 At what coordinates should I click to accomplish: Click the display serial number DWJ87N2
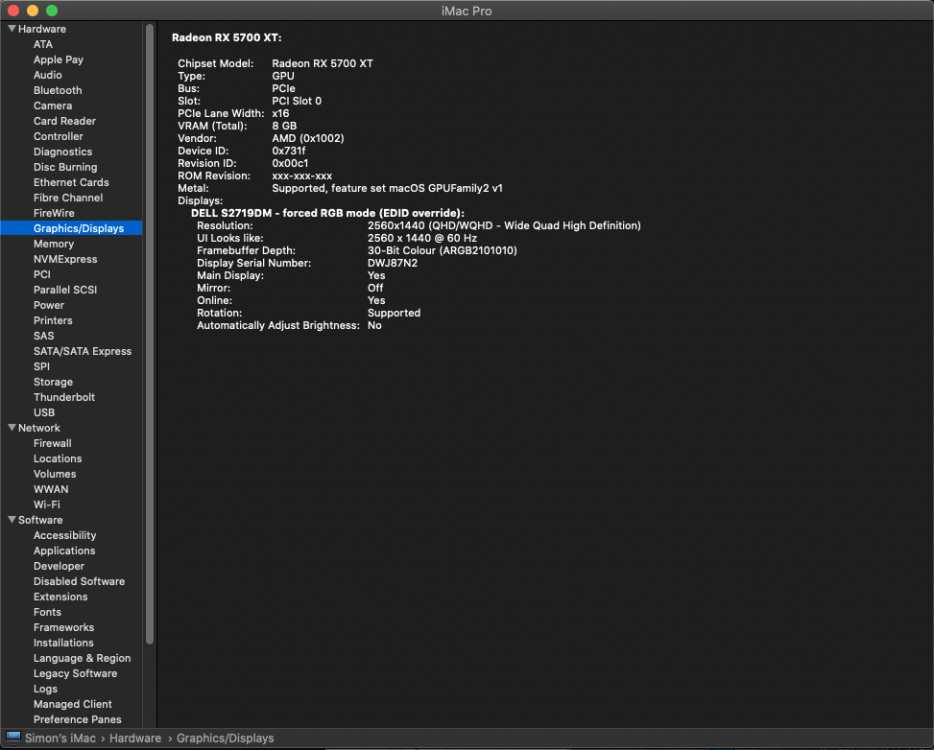pyautogui.click(x=393, y=263)
